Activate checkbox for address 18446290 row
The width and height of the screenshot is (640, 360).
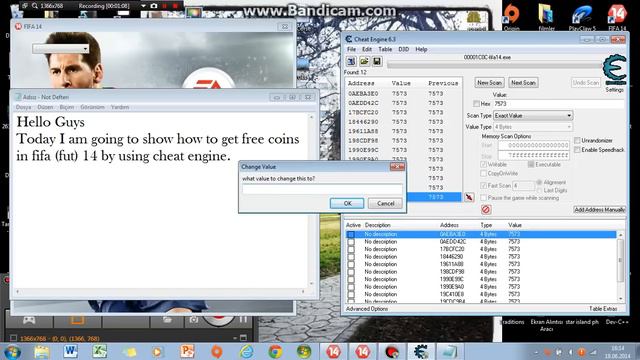pyautogui.click(x=351, y=257)
